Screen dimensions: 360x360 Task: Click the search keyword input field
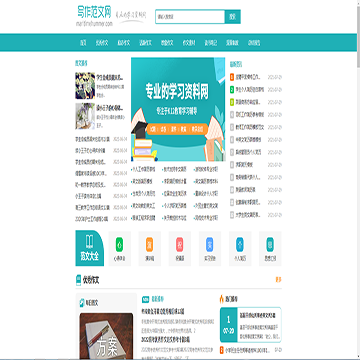point(190,17)
